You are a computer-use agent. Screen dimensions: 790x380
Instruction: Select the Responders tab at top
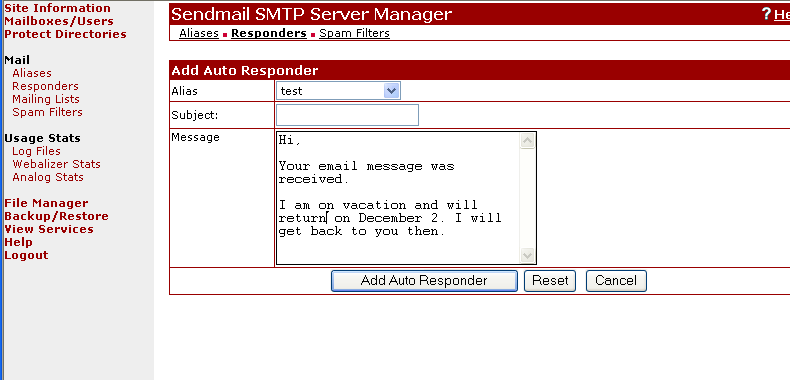(x=269, y=33)
